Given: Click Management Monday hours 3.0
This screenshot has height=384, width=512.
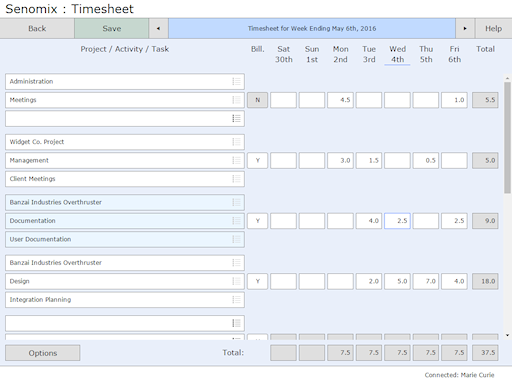Looking at the screenshot, I should pos(340,160).
